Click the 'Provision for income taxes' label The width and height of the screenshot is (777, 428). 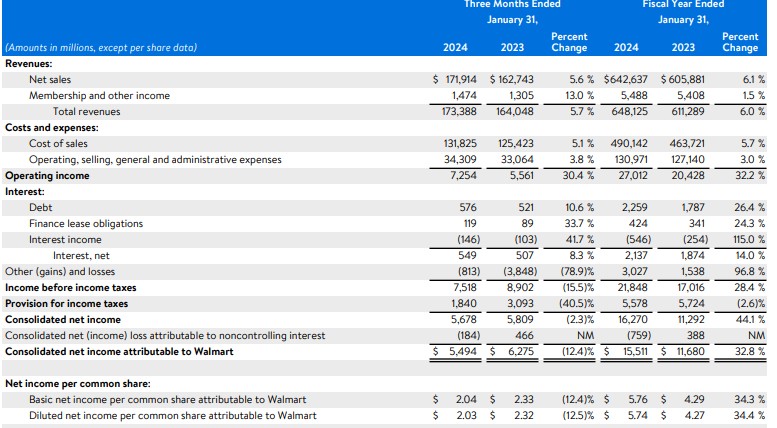coord(66,303)
